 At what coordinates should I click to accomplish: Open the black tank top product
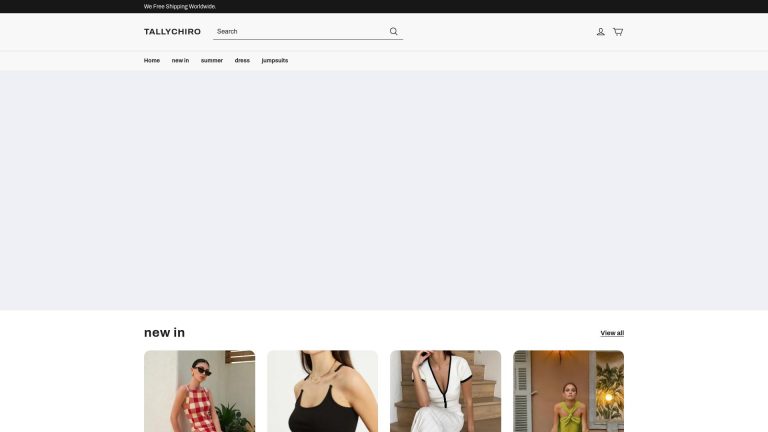[322, 400]
